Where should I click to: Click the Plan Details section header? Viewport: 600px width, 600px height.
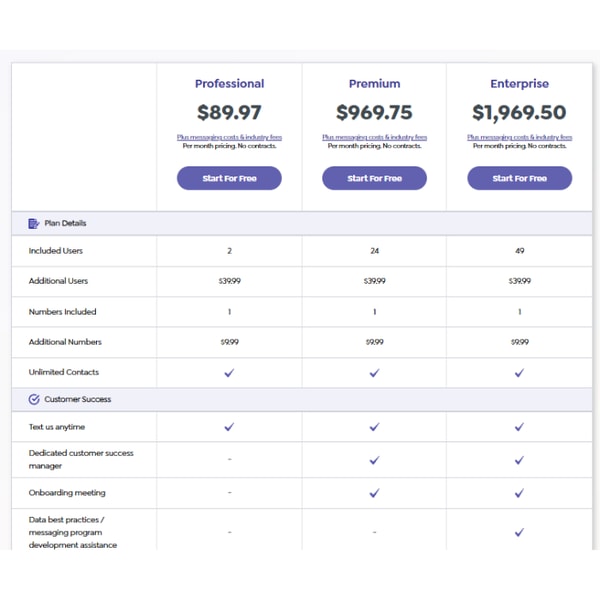(302, 223)
